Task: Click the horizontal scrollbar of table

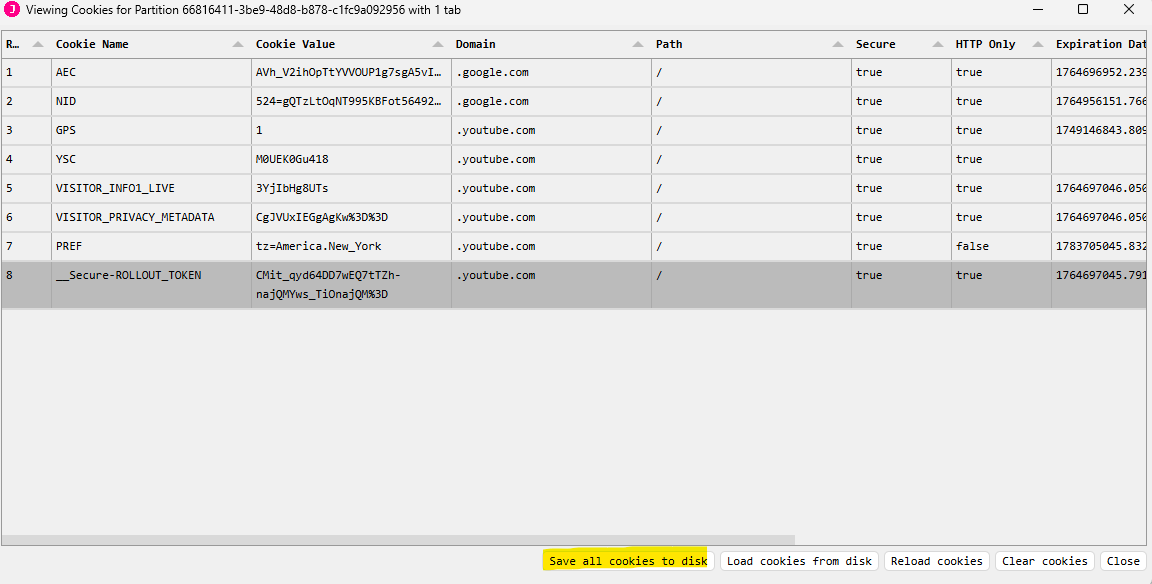Action: 400,540
